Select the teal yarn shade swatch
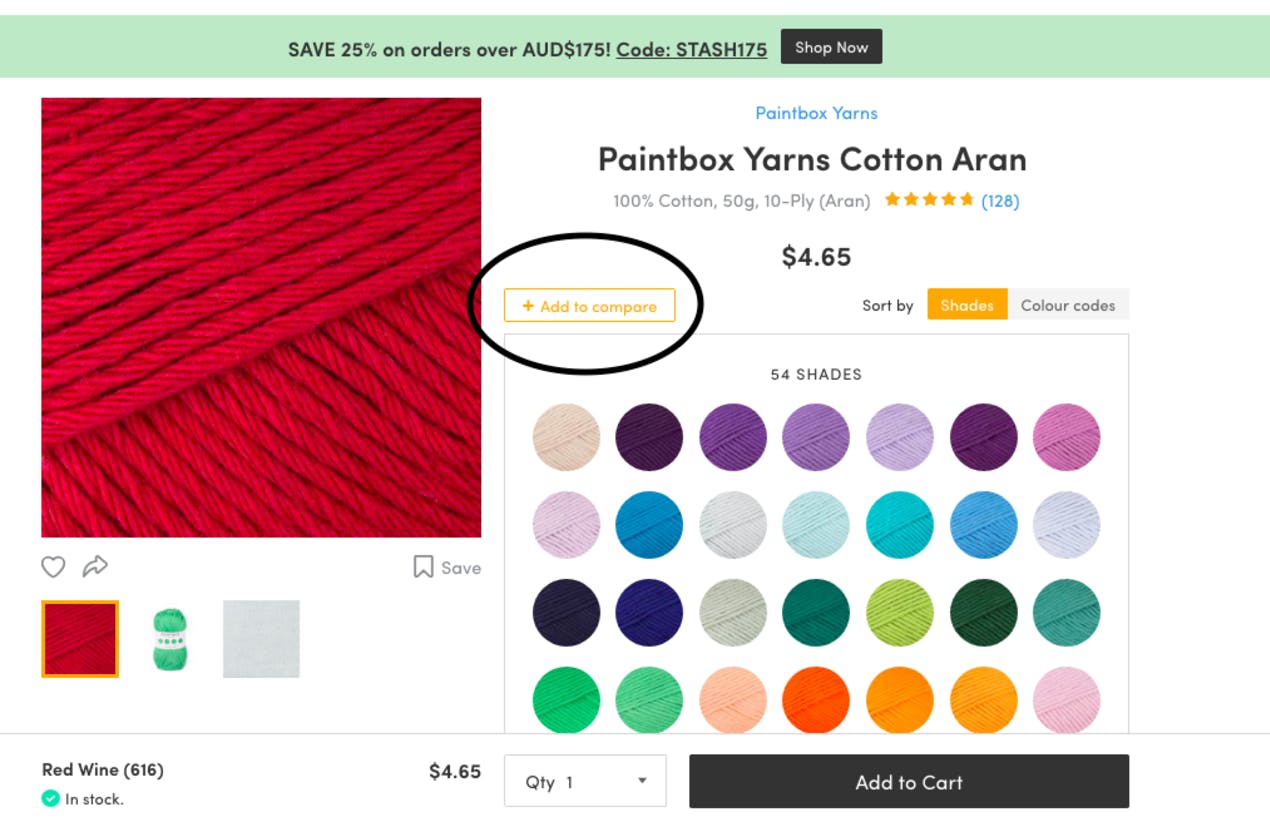 click(x=899, y=524)
